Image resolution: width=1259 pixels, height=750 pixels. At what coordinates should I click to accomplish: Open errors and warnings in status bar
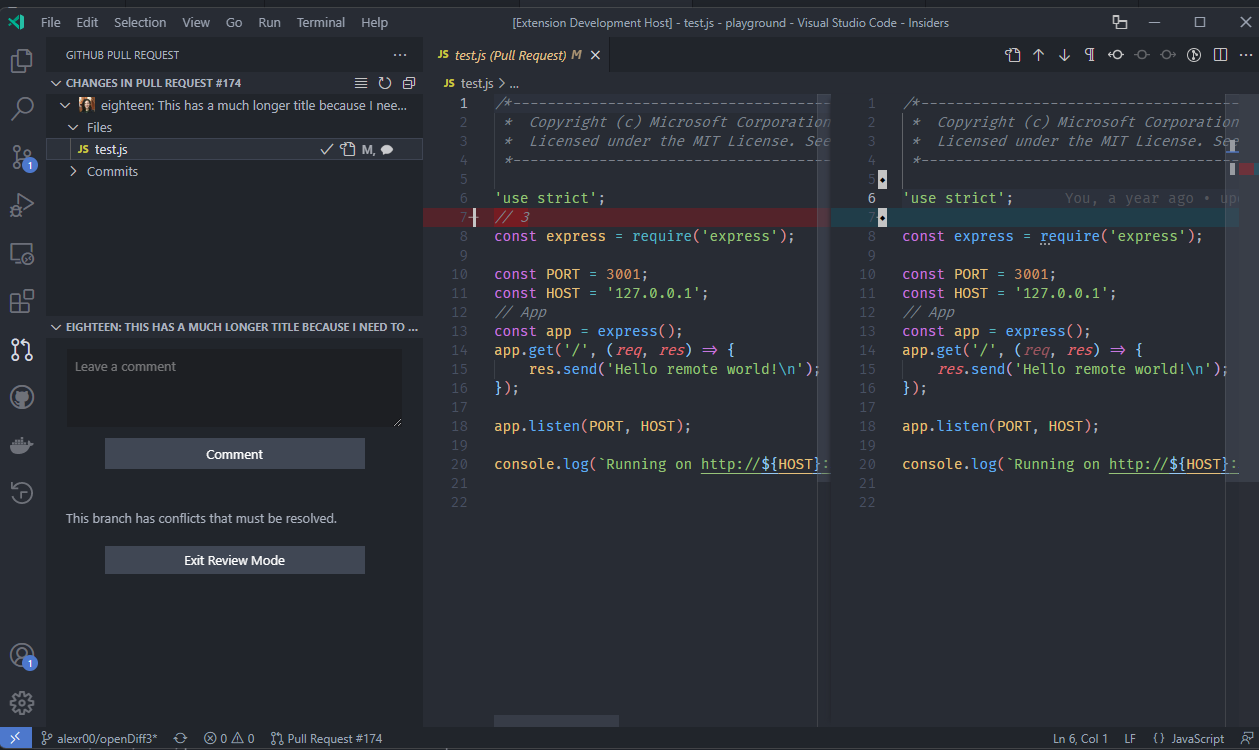[229, 739]
